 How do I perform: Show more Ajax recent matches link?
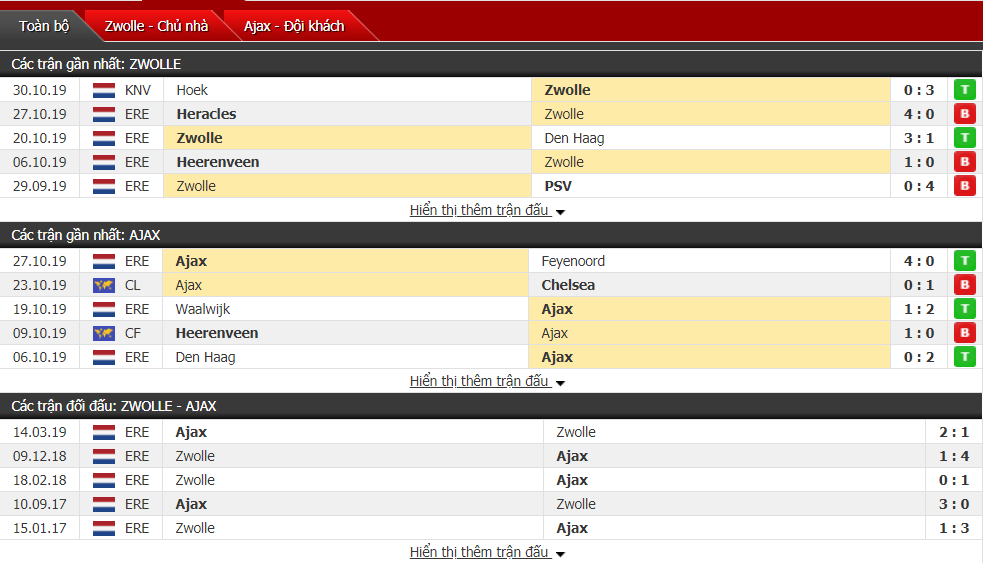[x=480, y=381]
